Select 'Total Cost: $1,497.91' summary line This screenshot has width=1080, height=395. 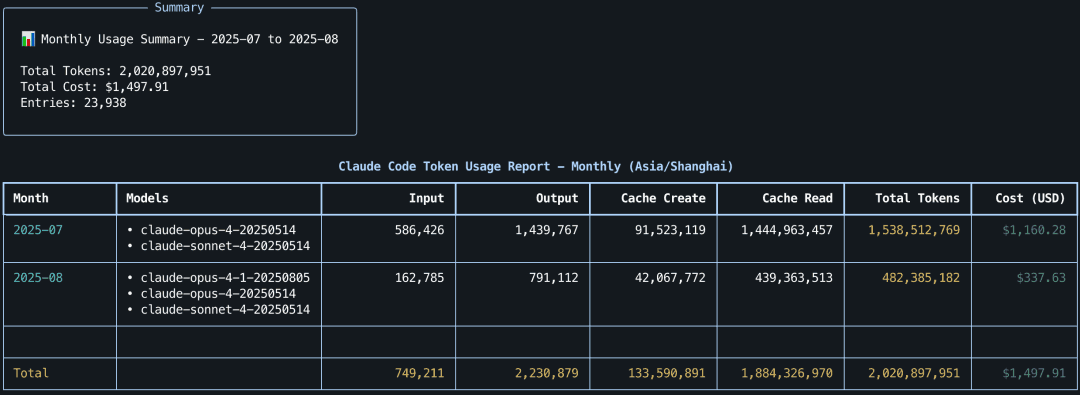pyautogui.click(x=94, y=87)
